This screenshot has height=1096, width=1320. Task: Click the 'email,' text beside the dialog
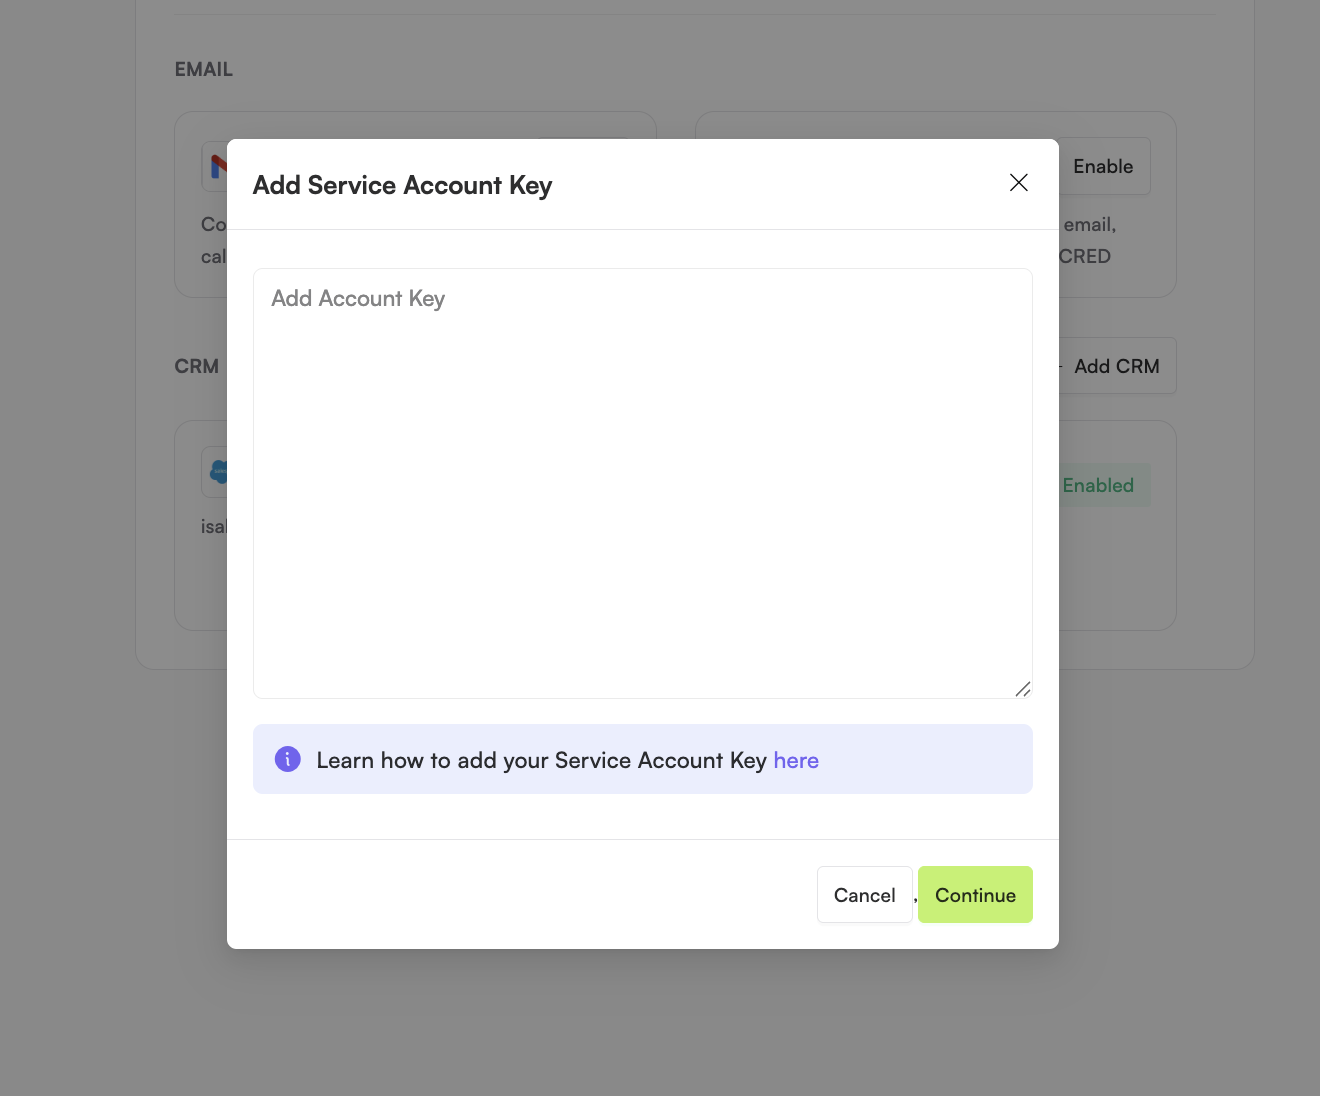click(x=1090, y=225)
